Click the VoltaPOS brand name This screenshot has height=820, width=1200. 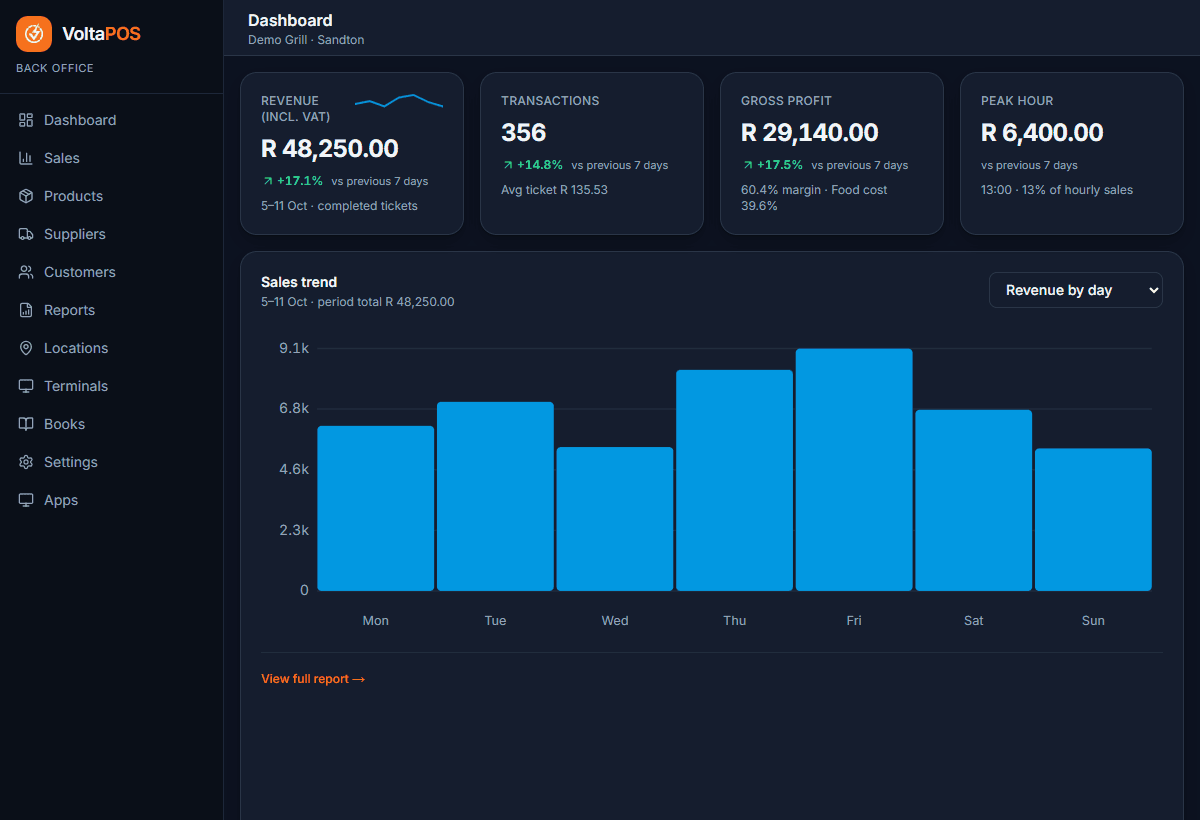101,34
